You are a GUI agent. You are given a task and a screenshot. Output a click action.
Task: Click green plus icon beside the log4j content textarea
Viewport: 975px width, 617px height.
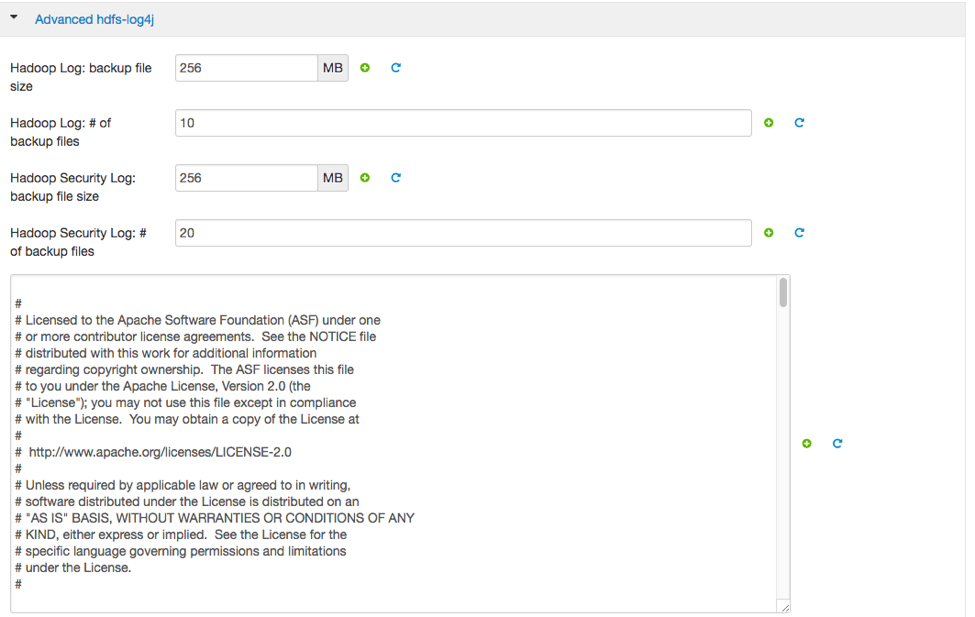point(807,443)
